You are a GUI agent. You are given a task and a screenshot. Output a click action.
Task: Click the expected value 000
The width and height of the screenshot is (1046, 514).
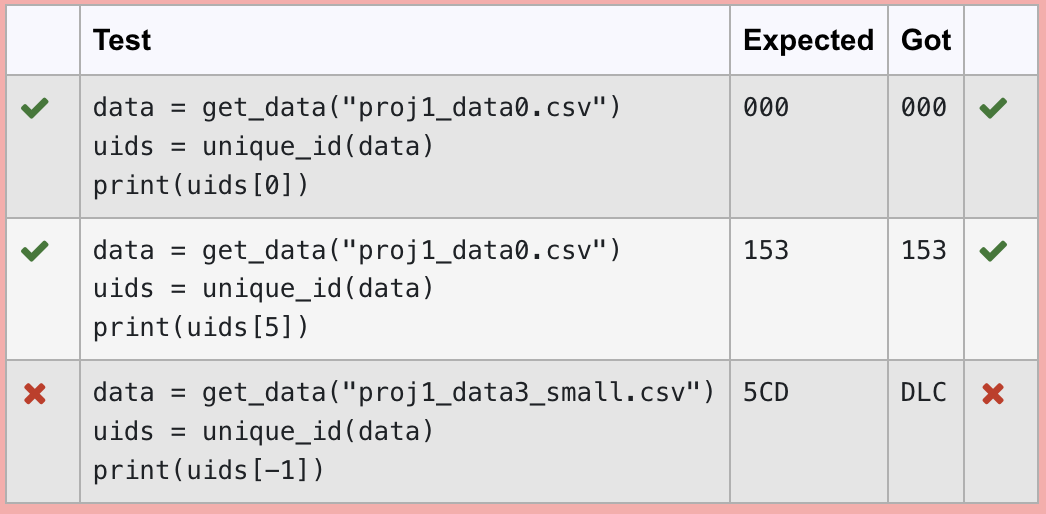tap(766, 107)
